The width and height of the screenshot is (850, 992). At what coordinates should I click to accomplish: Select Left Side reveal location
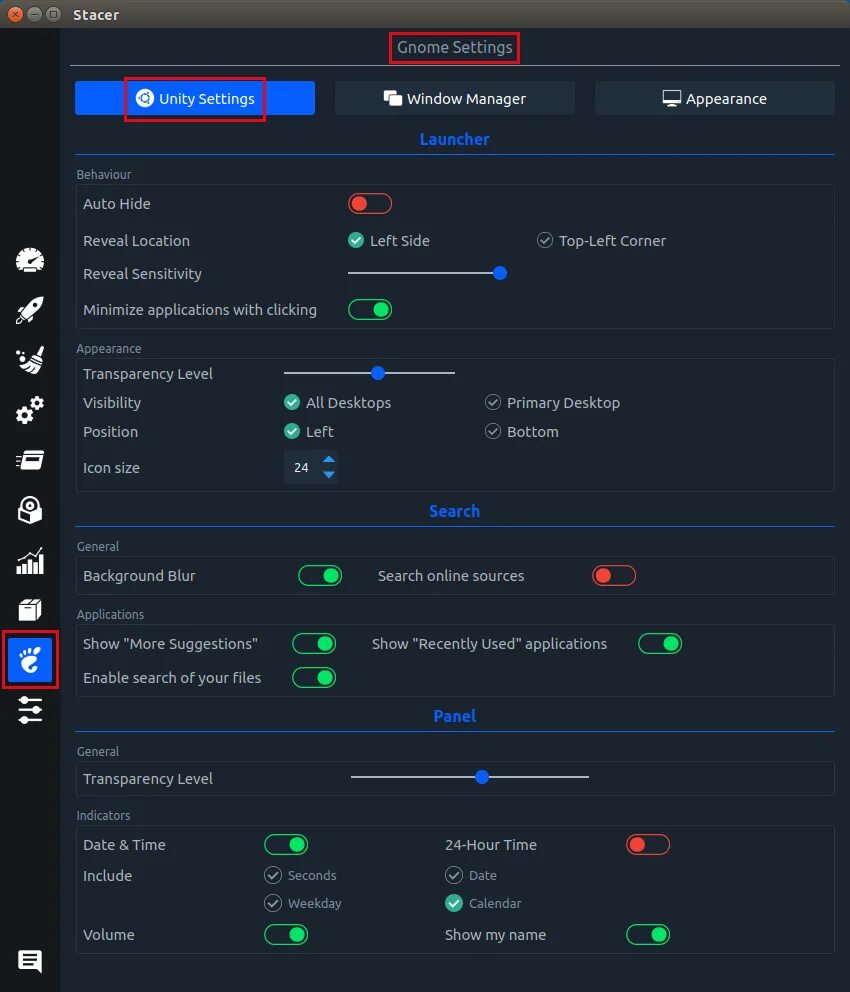389,240
